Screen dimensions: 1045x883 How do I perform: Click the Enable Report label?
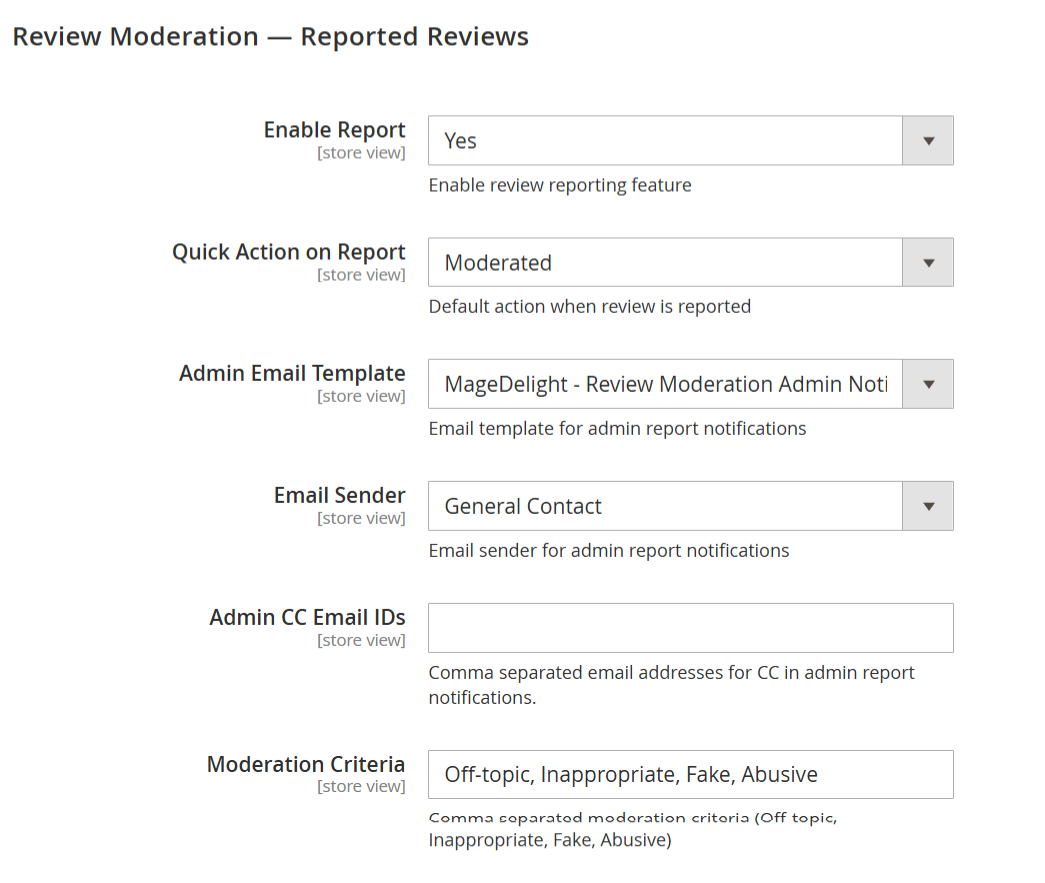coord(335,130)
